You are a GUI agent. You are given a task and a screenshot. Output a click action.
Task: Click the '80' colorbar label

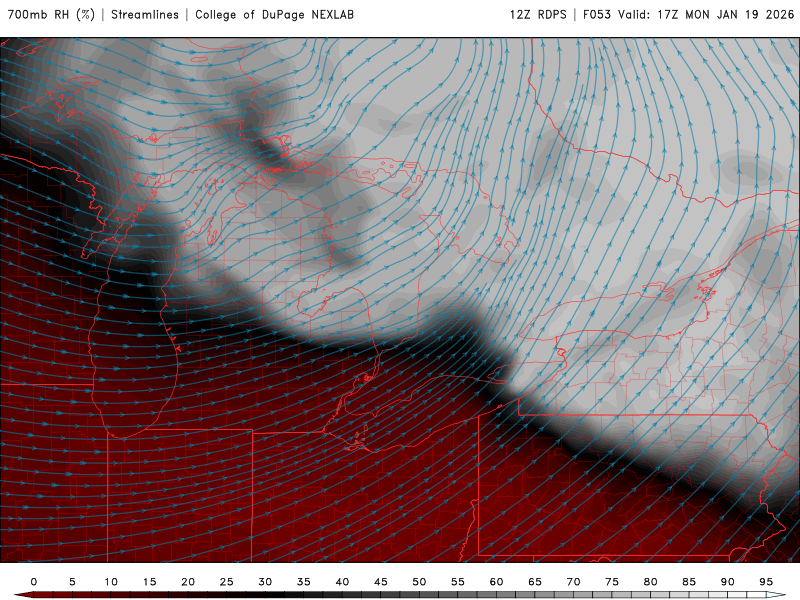coord(651,582)
